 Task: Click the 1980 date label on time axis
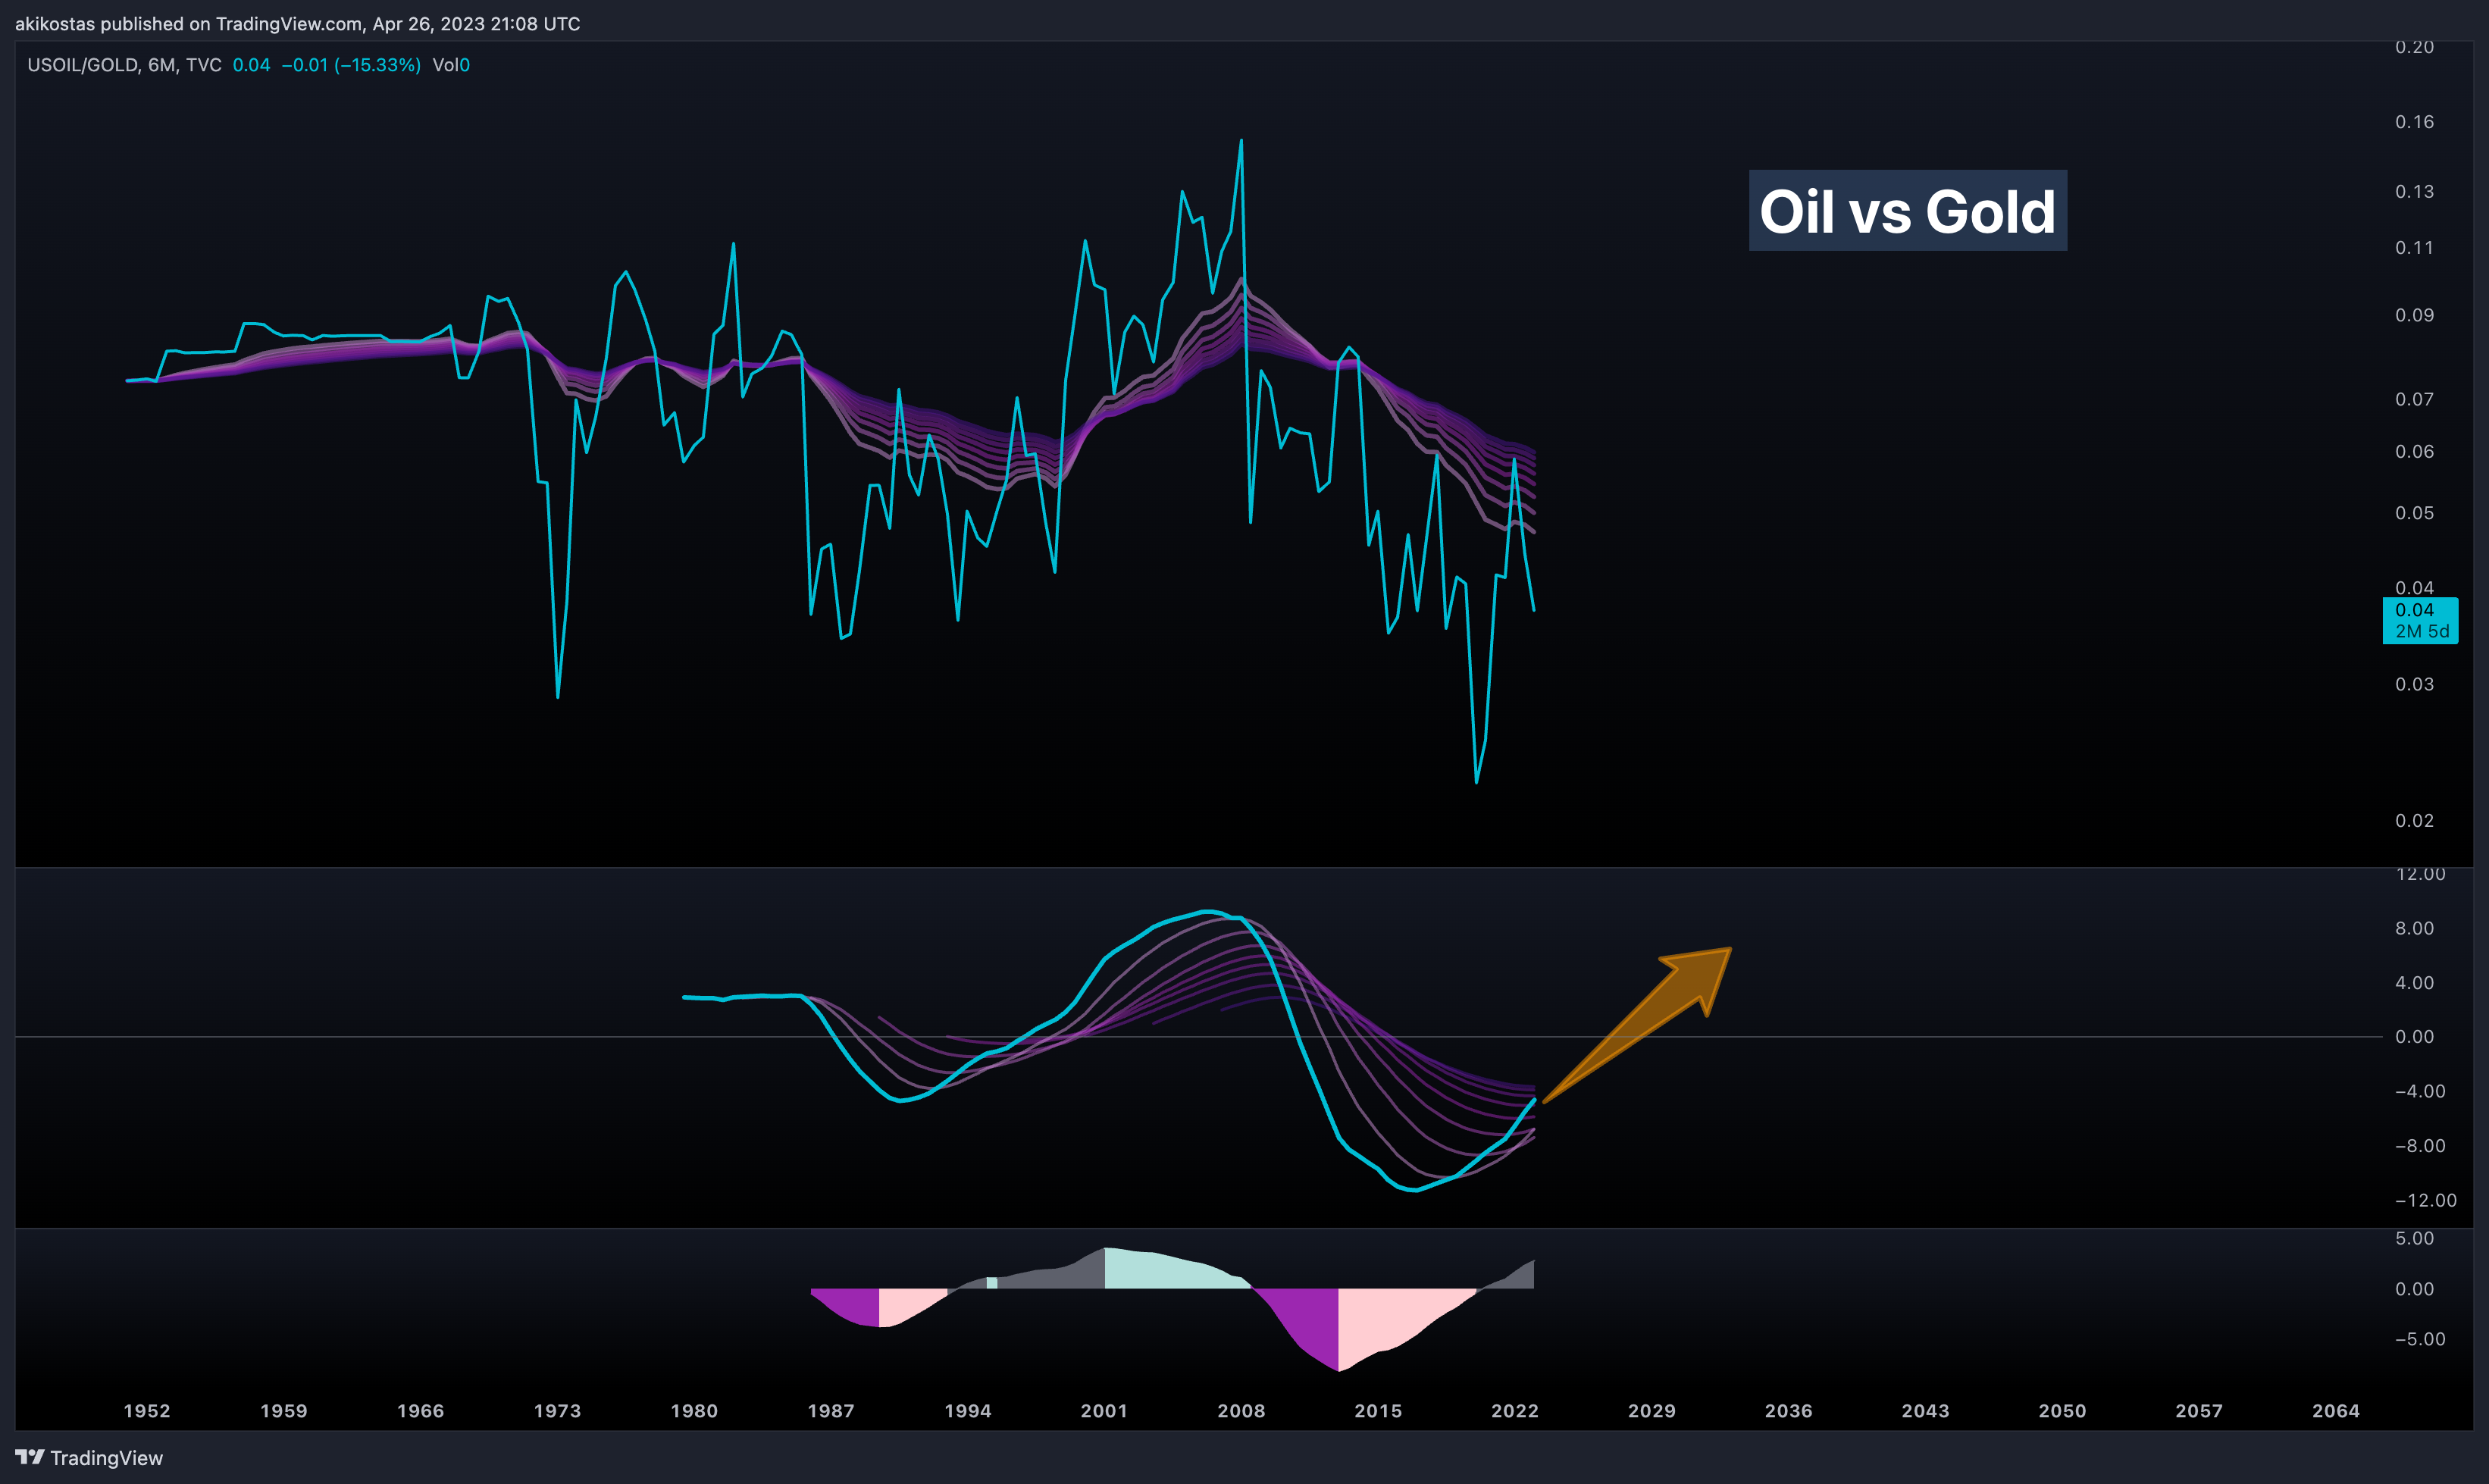point(694,1411)
